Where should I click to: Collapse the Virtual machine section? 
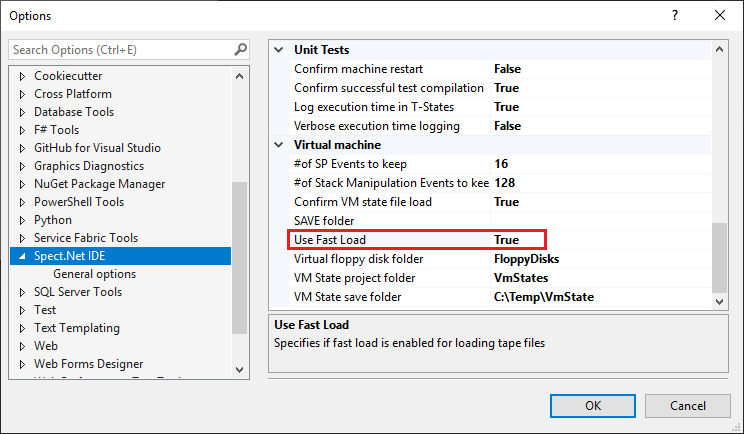[x=279, y=145]
